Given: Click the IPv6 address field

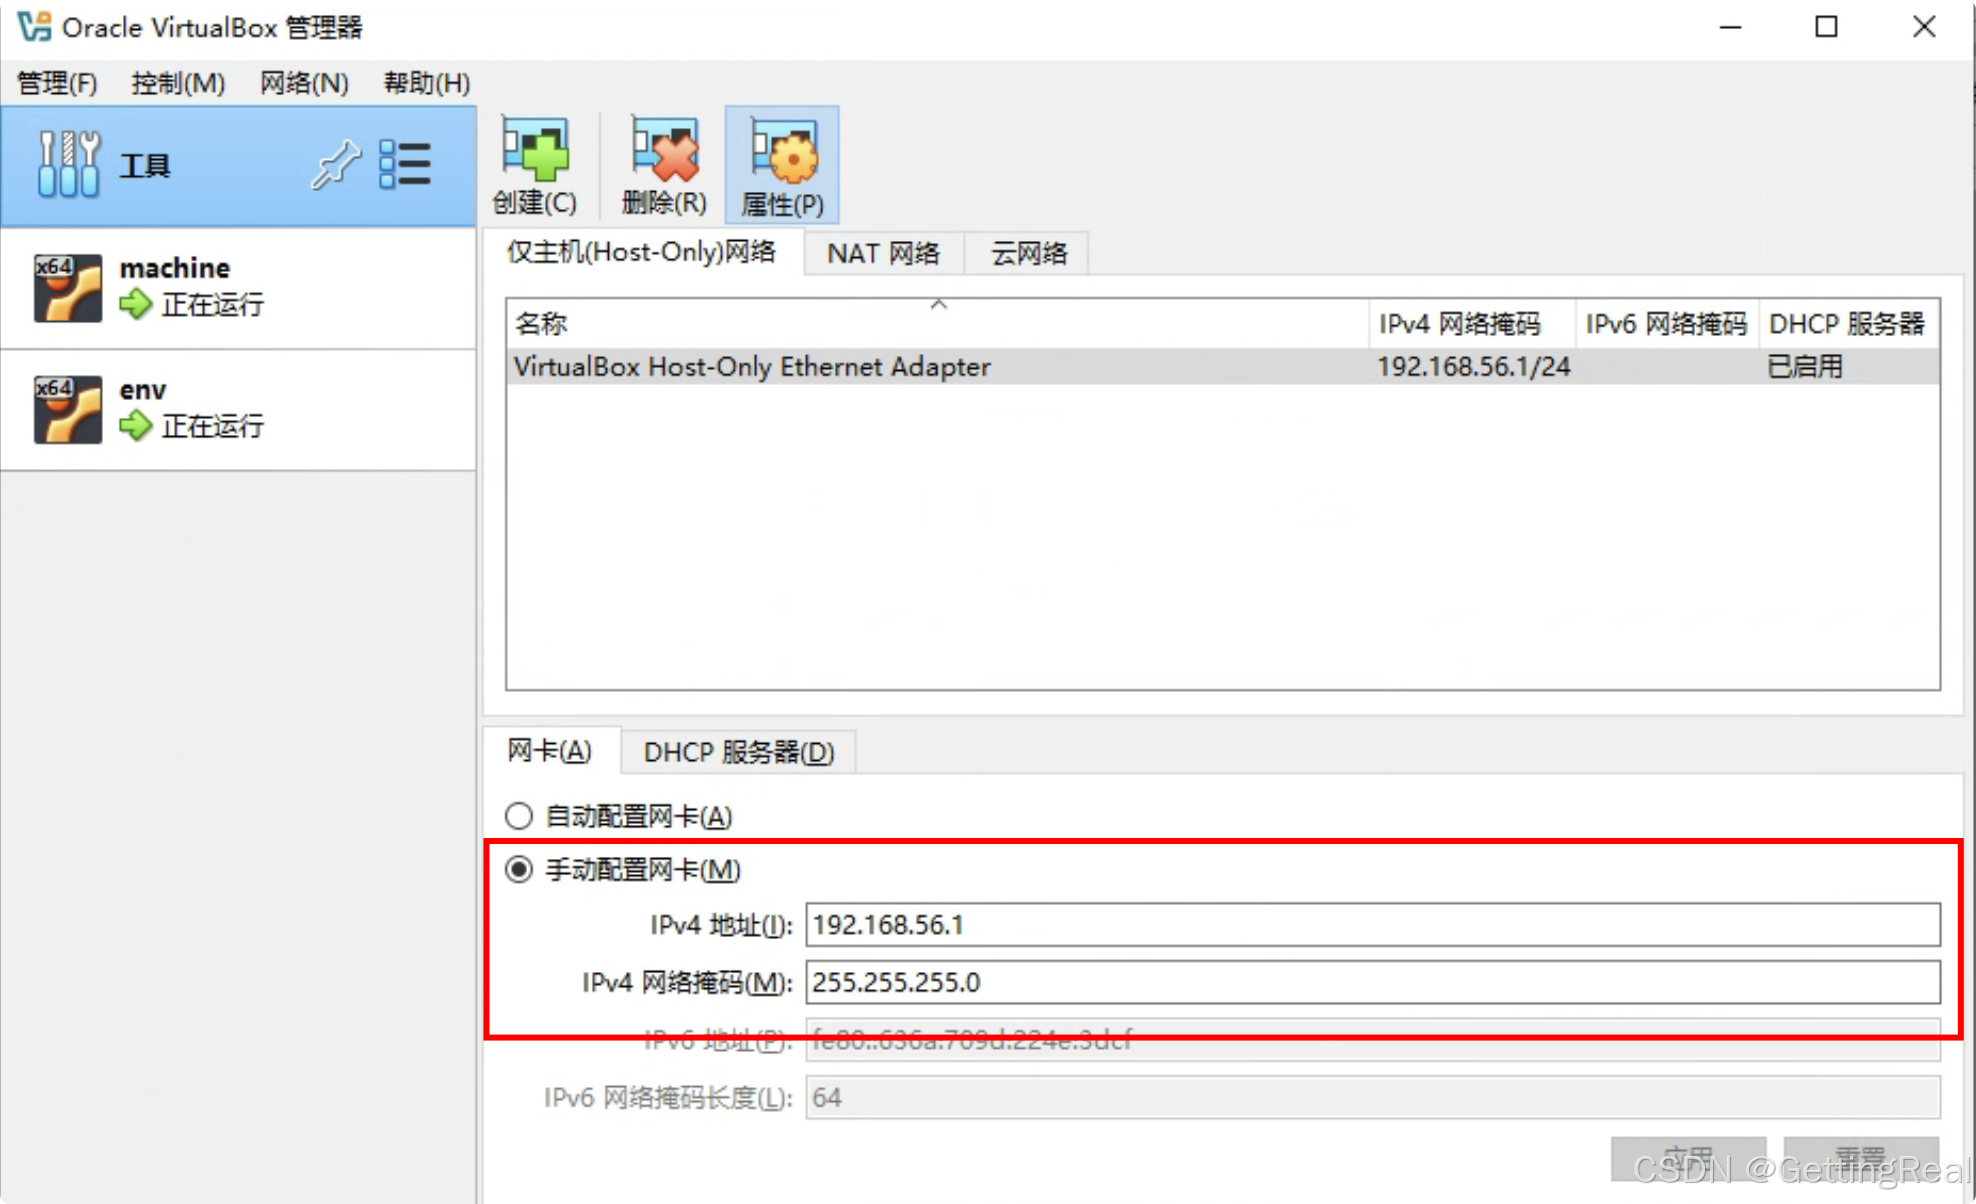Looking at the screenshot, I should click(x=1373, y=1040).
